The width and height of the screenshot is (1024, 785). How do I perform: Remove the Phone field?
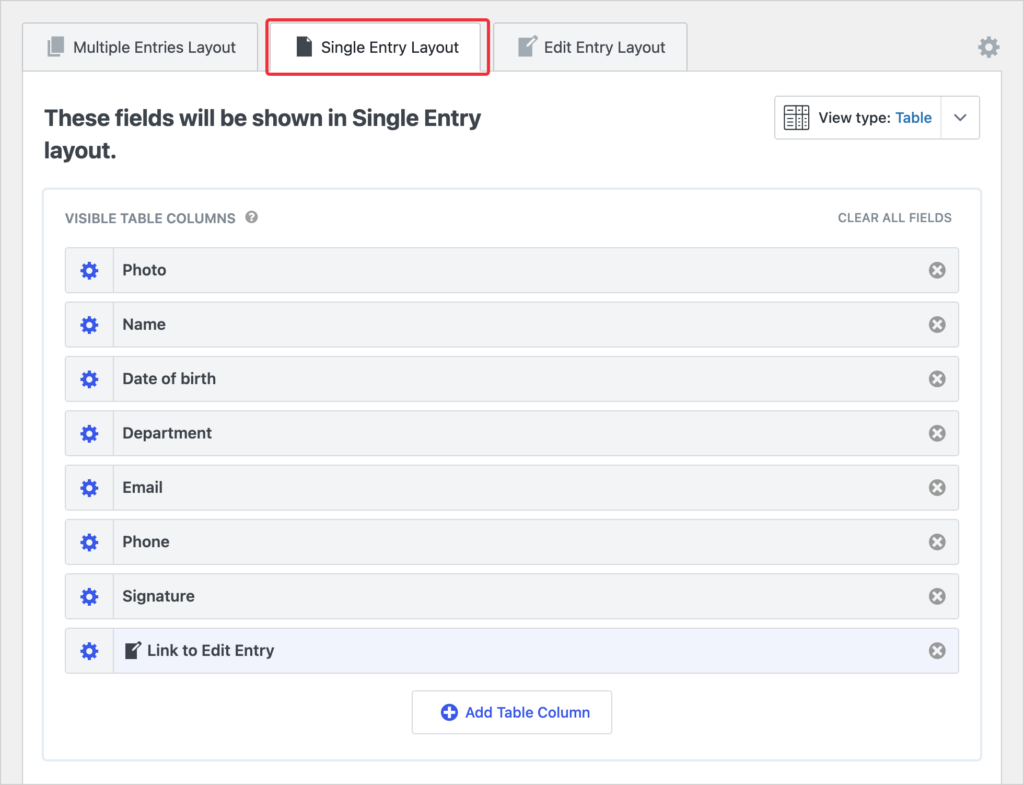[937, 542]
